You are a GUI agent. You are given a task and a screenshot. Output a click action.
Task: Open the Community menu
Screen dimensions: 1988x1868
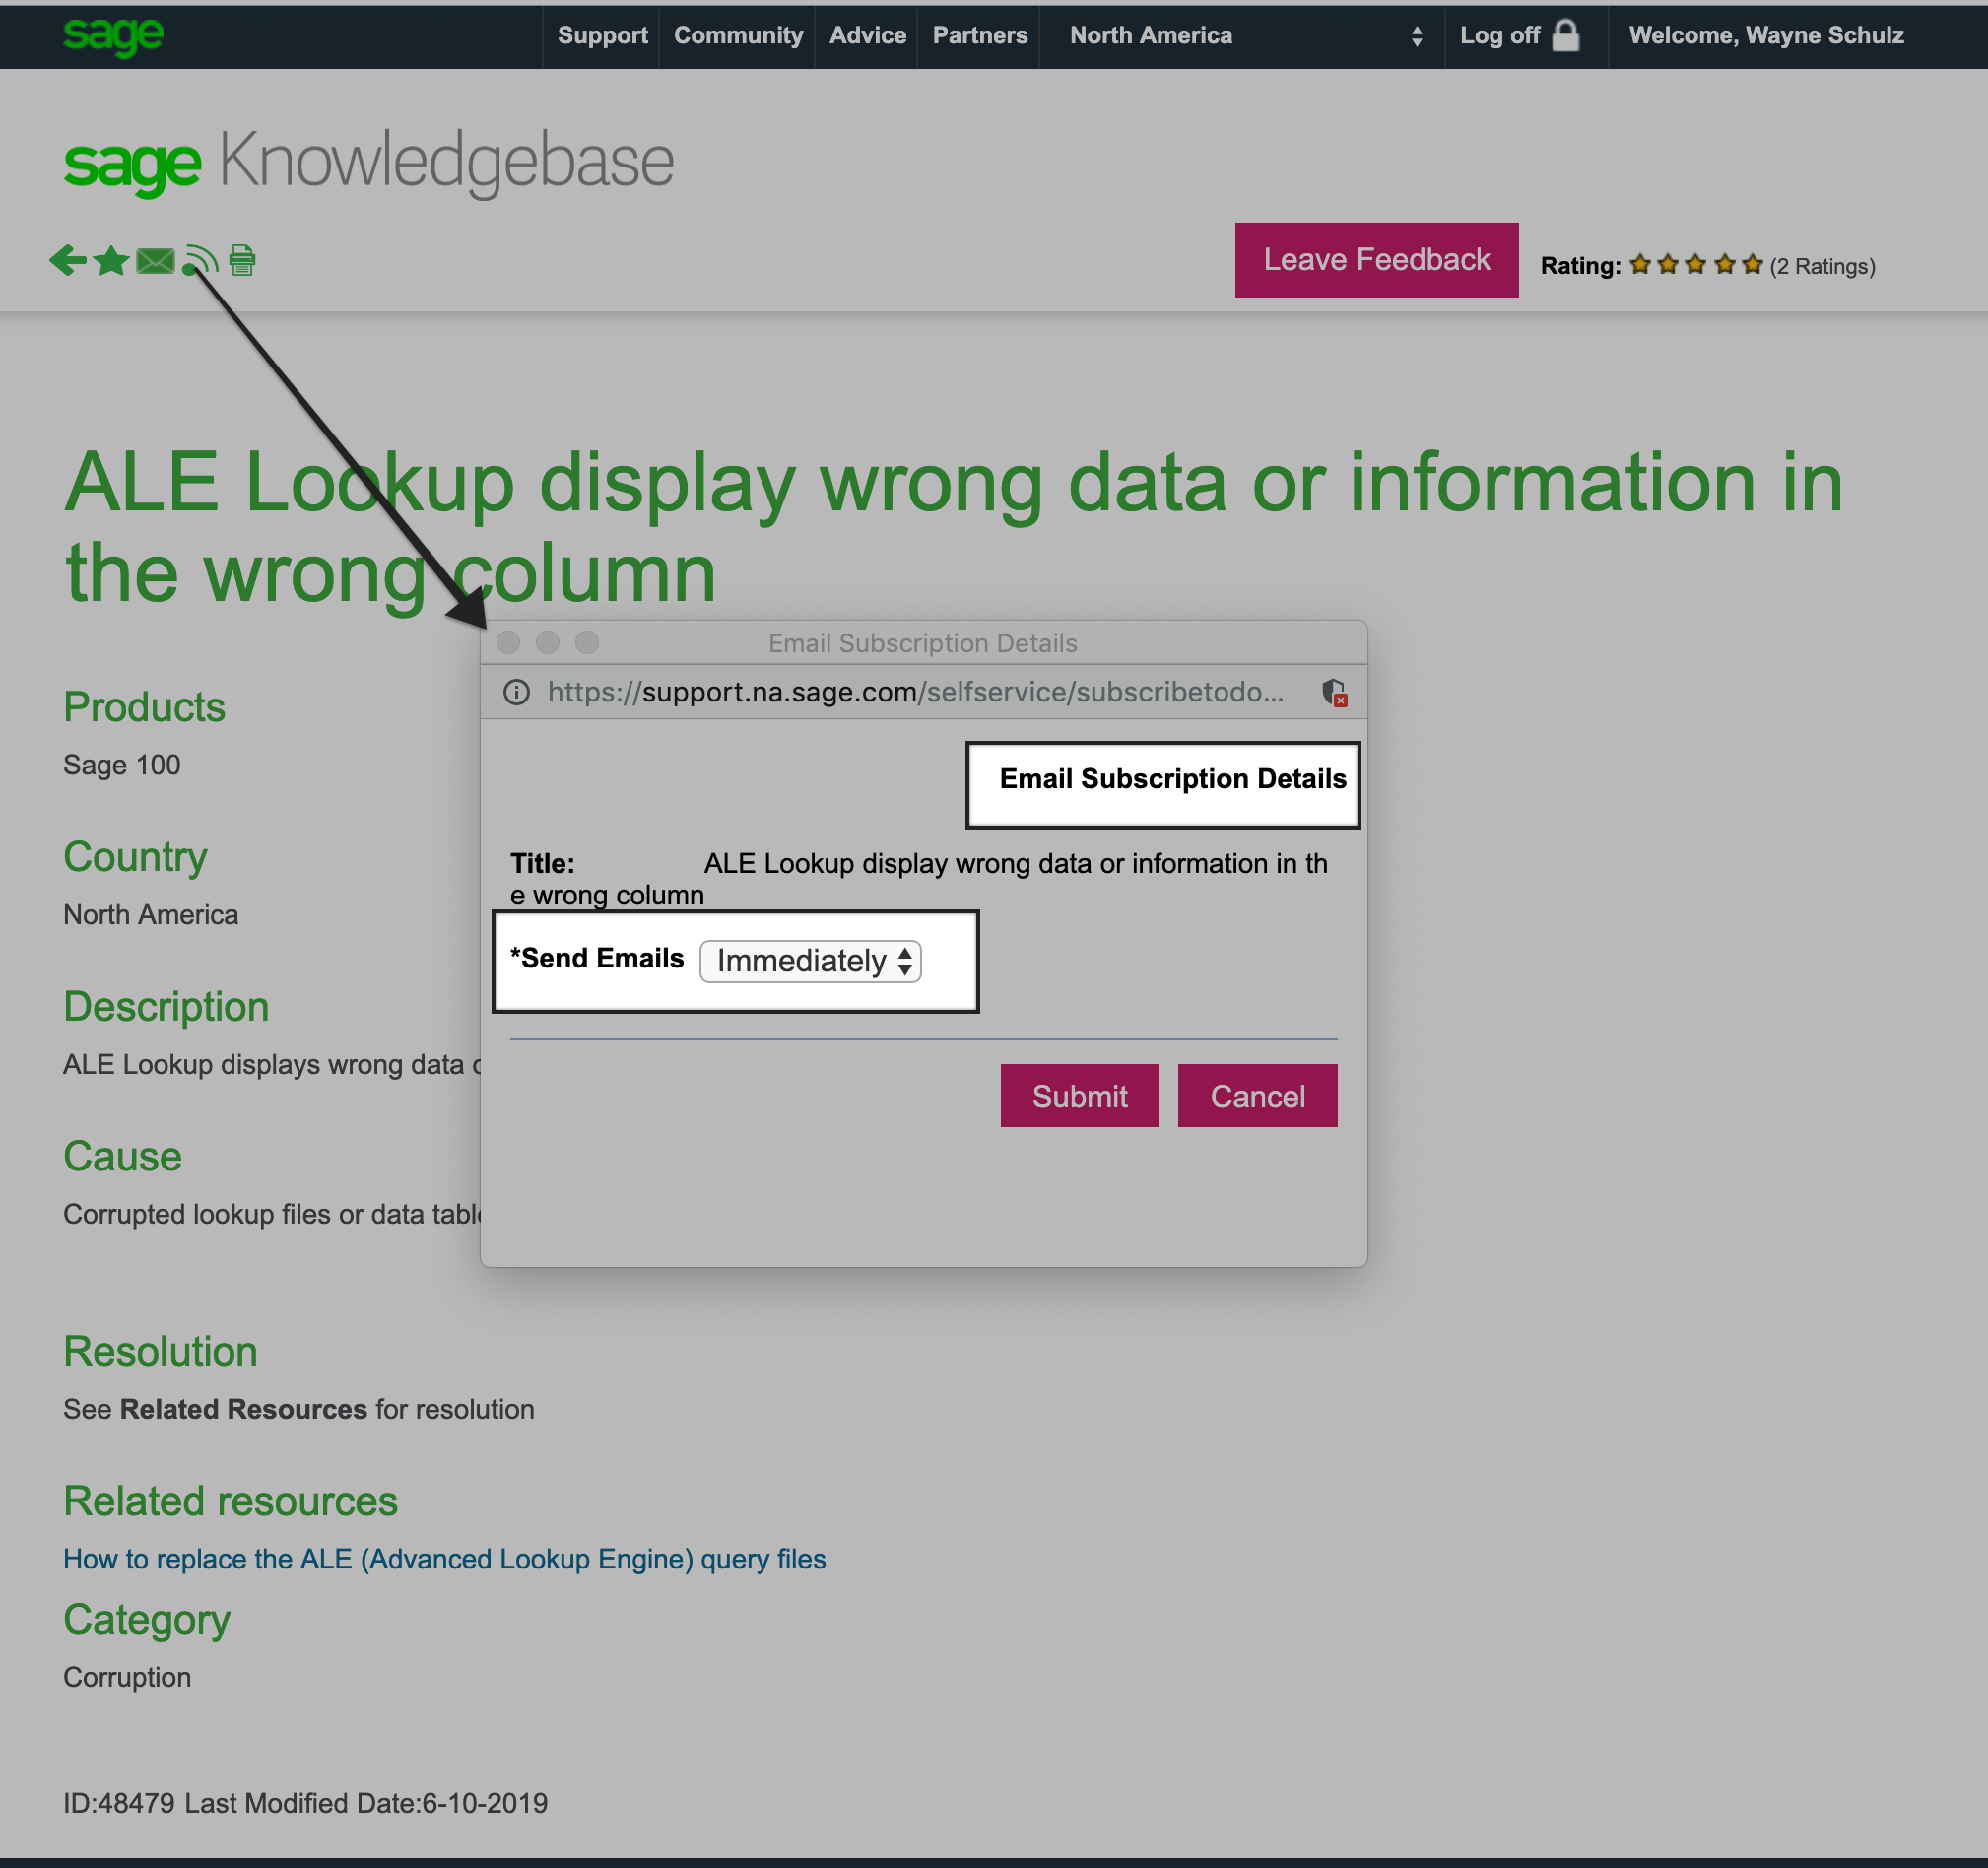coord(738,36)
